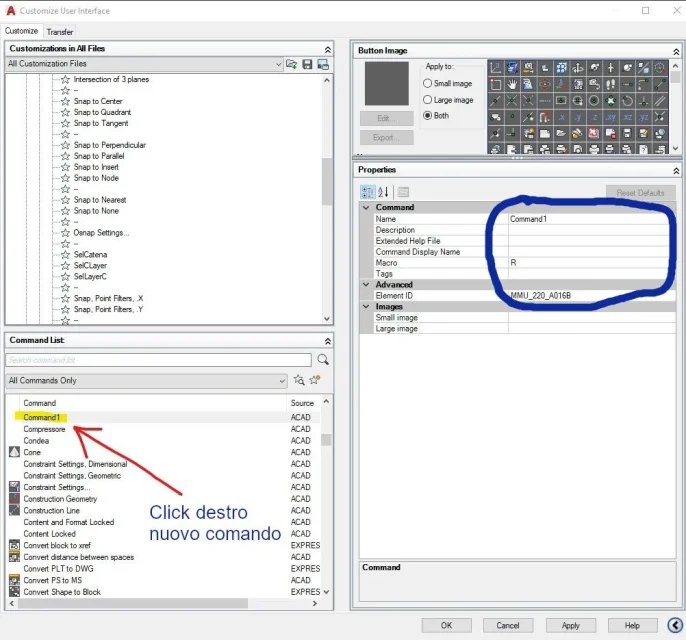Sort Properties alphabetically
Screen dimensions: 686x640
[x=383, y=192]
